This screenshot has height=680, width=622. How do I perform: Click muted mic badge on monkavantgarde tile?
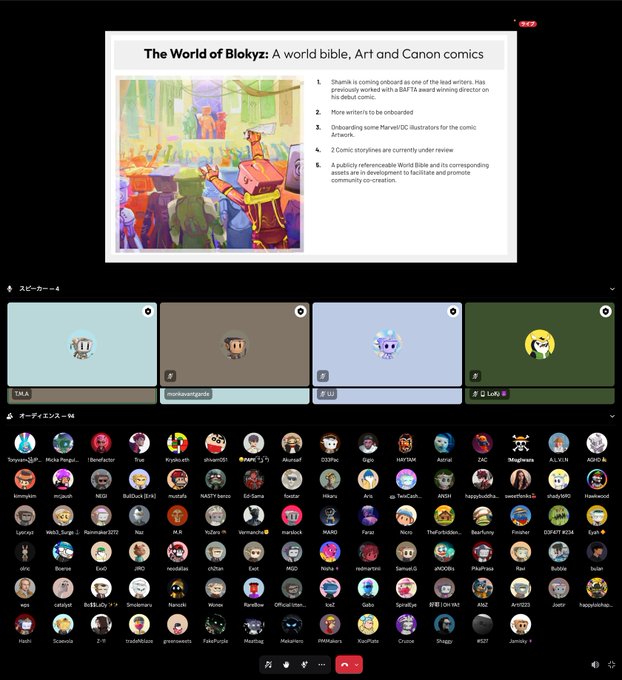click(x=170, y=376)
